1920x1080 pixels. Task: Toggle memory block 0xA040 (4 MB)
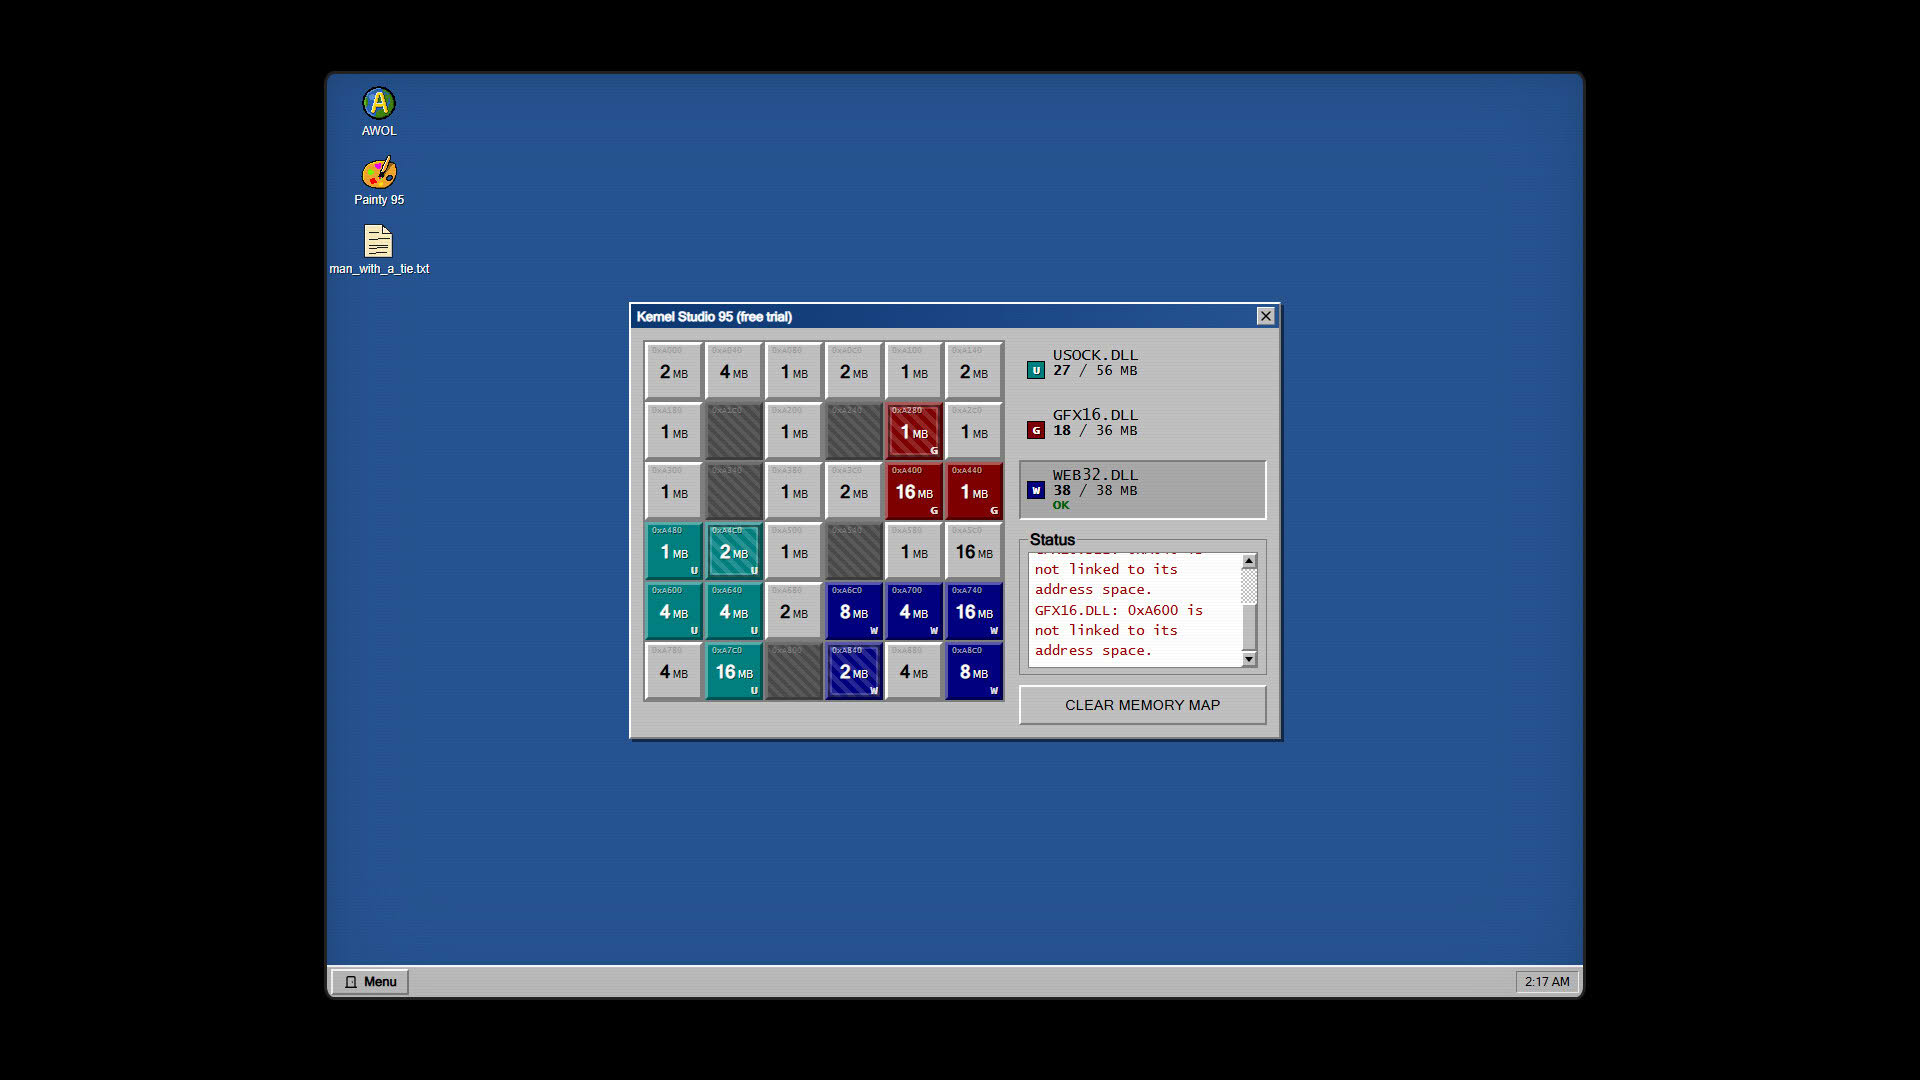[734, 371]
